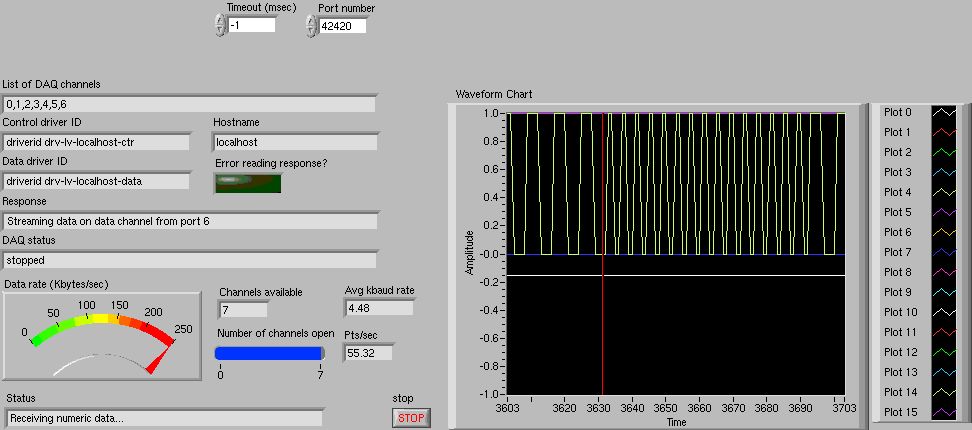Click the Plot 9 legend line swatch
This screenshot has width=972, height=430.
pos(943,292)
